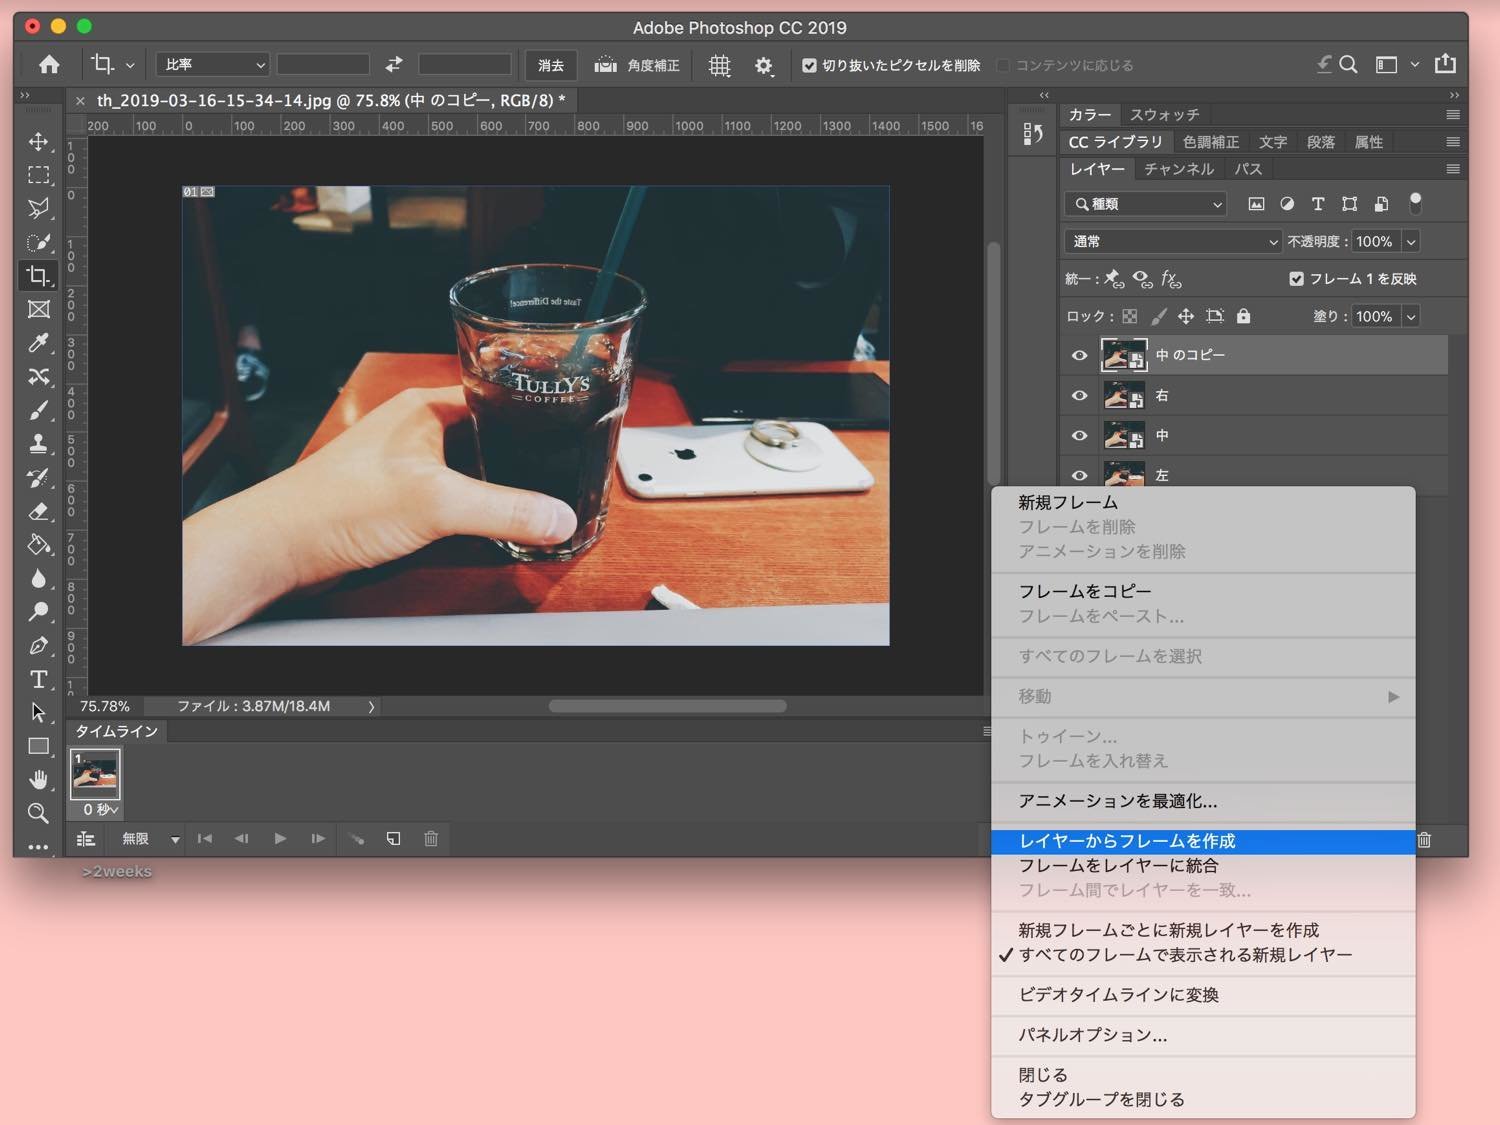
Task: Select the Quick Selection tool
Action: tap(38, 242)
